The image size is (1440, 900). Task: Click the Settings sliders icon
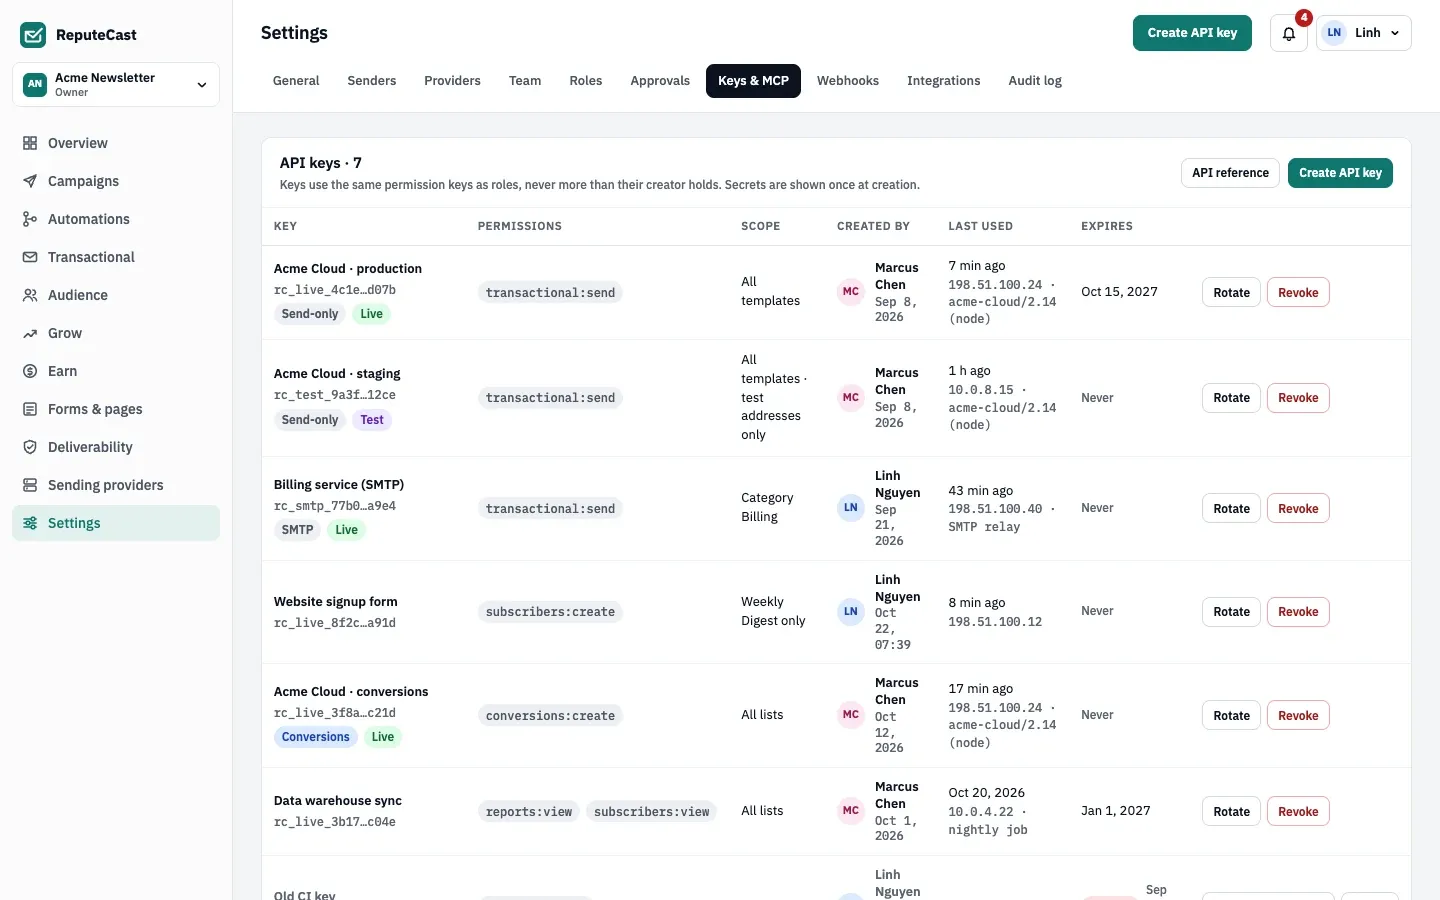click(30, 523)
